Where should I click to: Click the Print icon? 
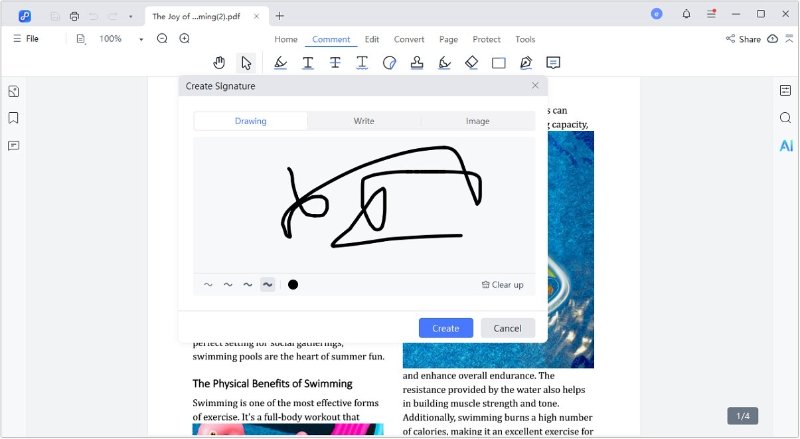74,16
